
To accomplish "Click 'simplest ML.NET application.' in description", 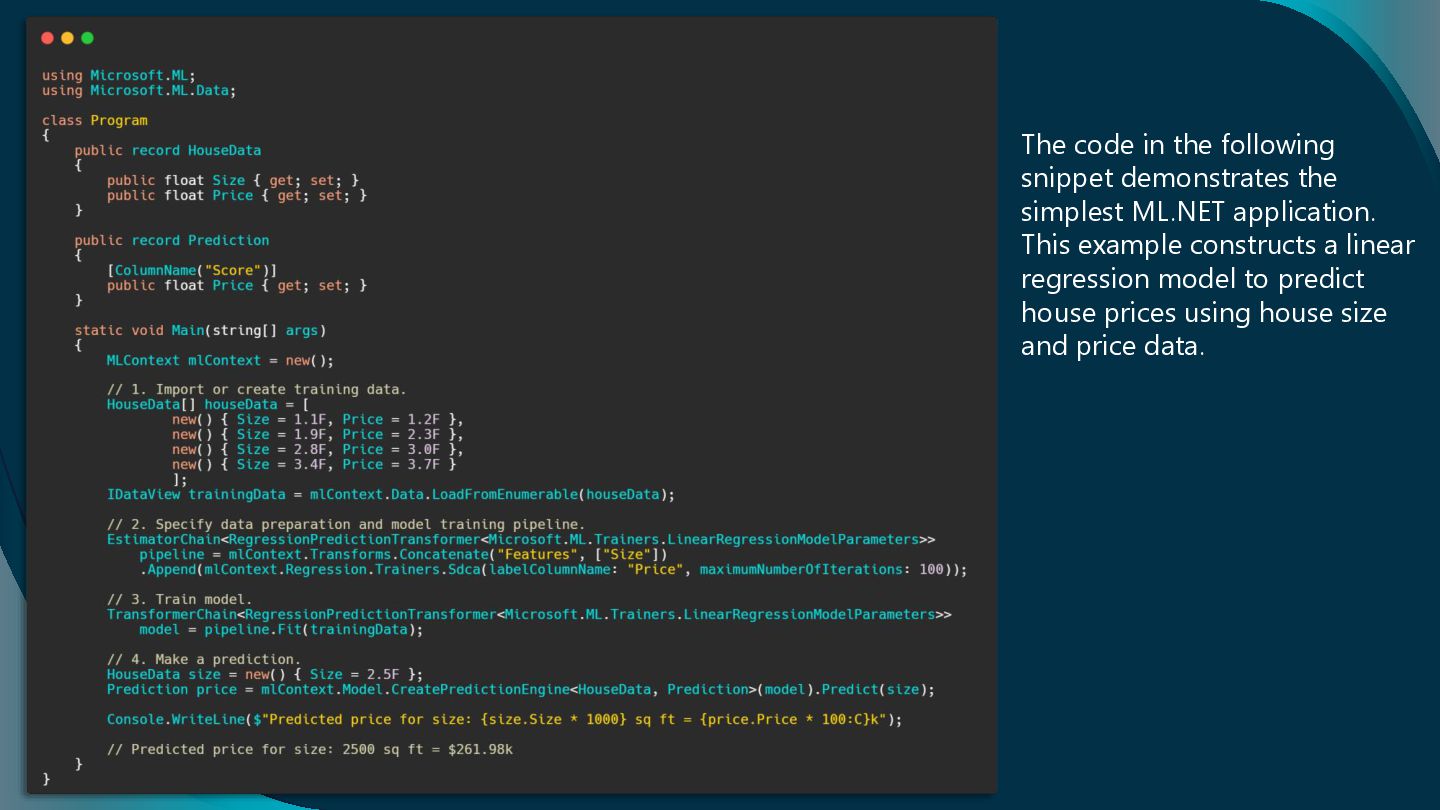I will tap(1199, 212).
